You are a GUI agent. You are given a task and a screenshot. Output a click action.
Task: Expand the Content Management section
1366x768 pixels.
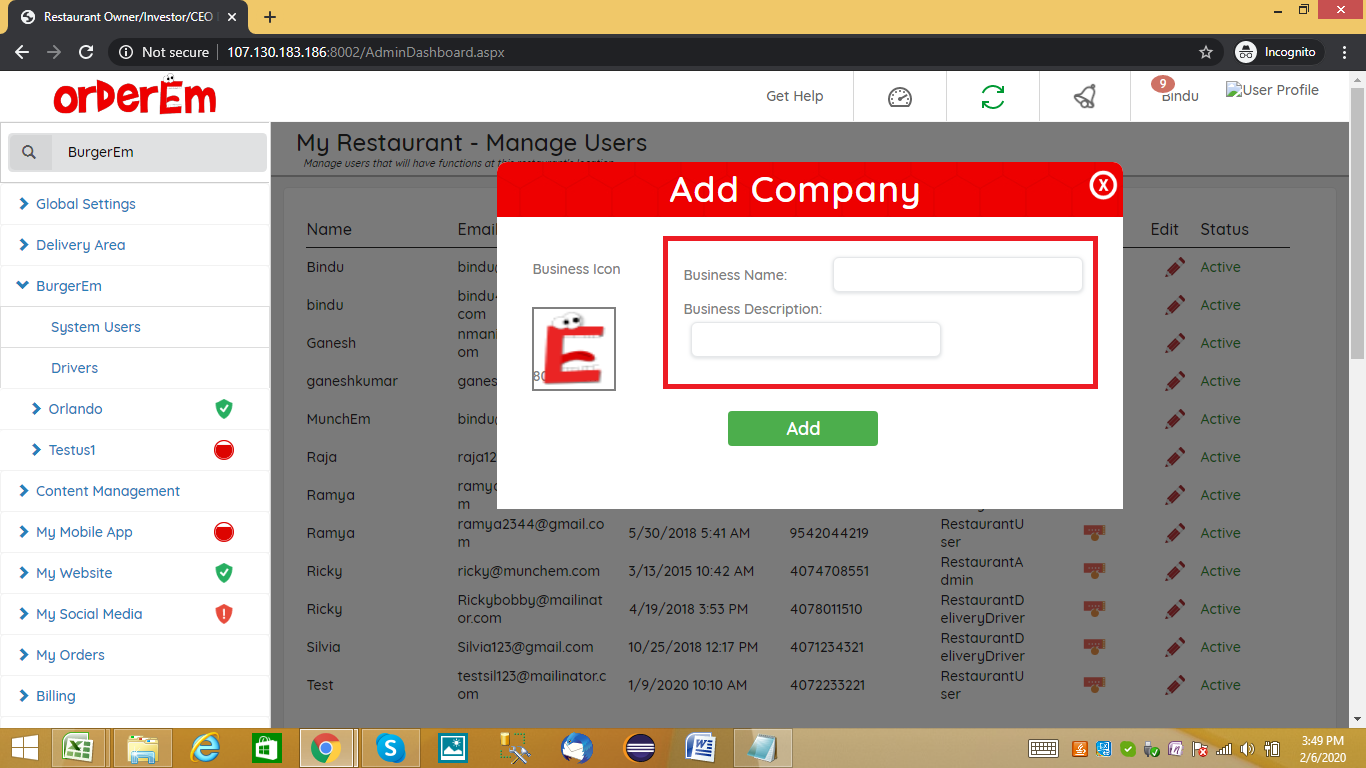click(x=107, y=491)
